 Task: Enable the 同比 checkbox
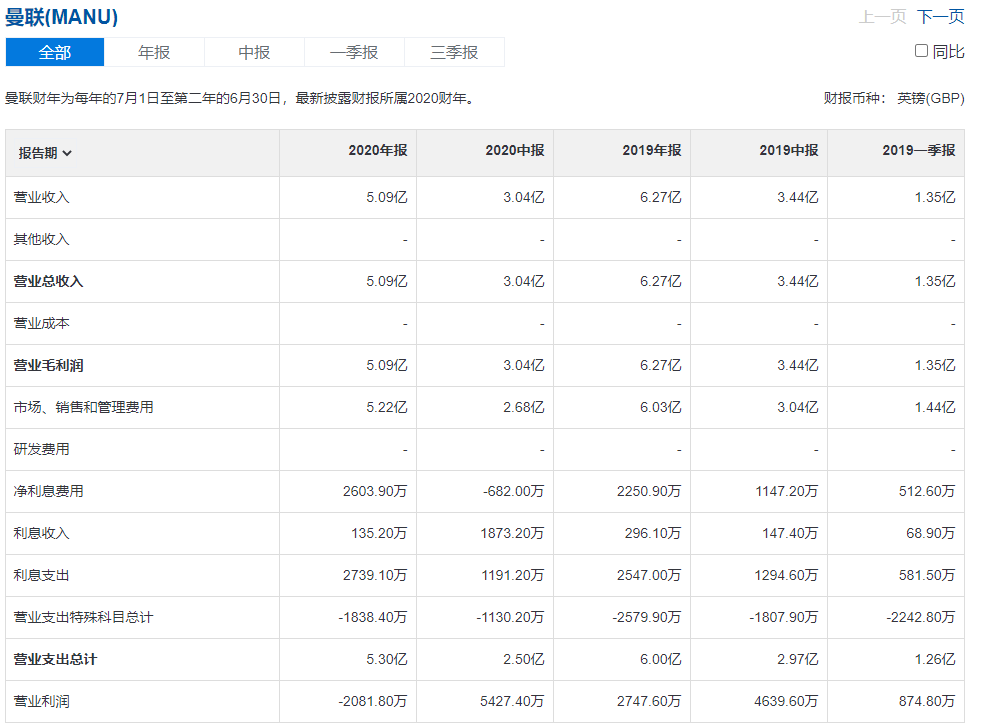pyautogui.click(x=921, y=51)
